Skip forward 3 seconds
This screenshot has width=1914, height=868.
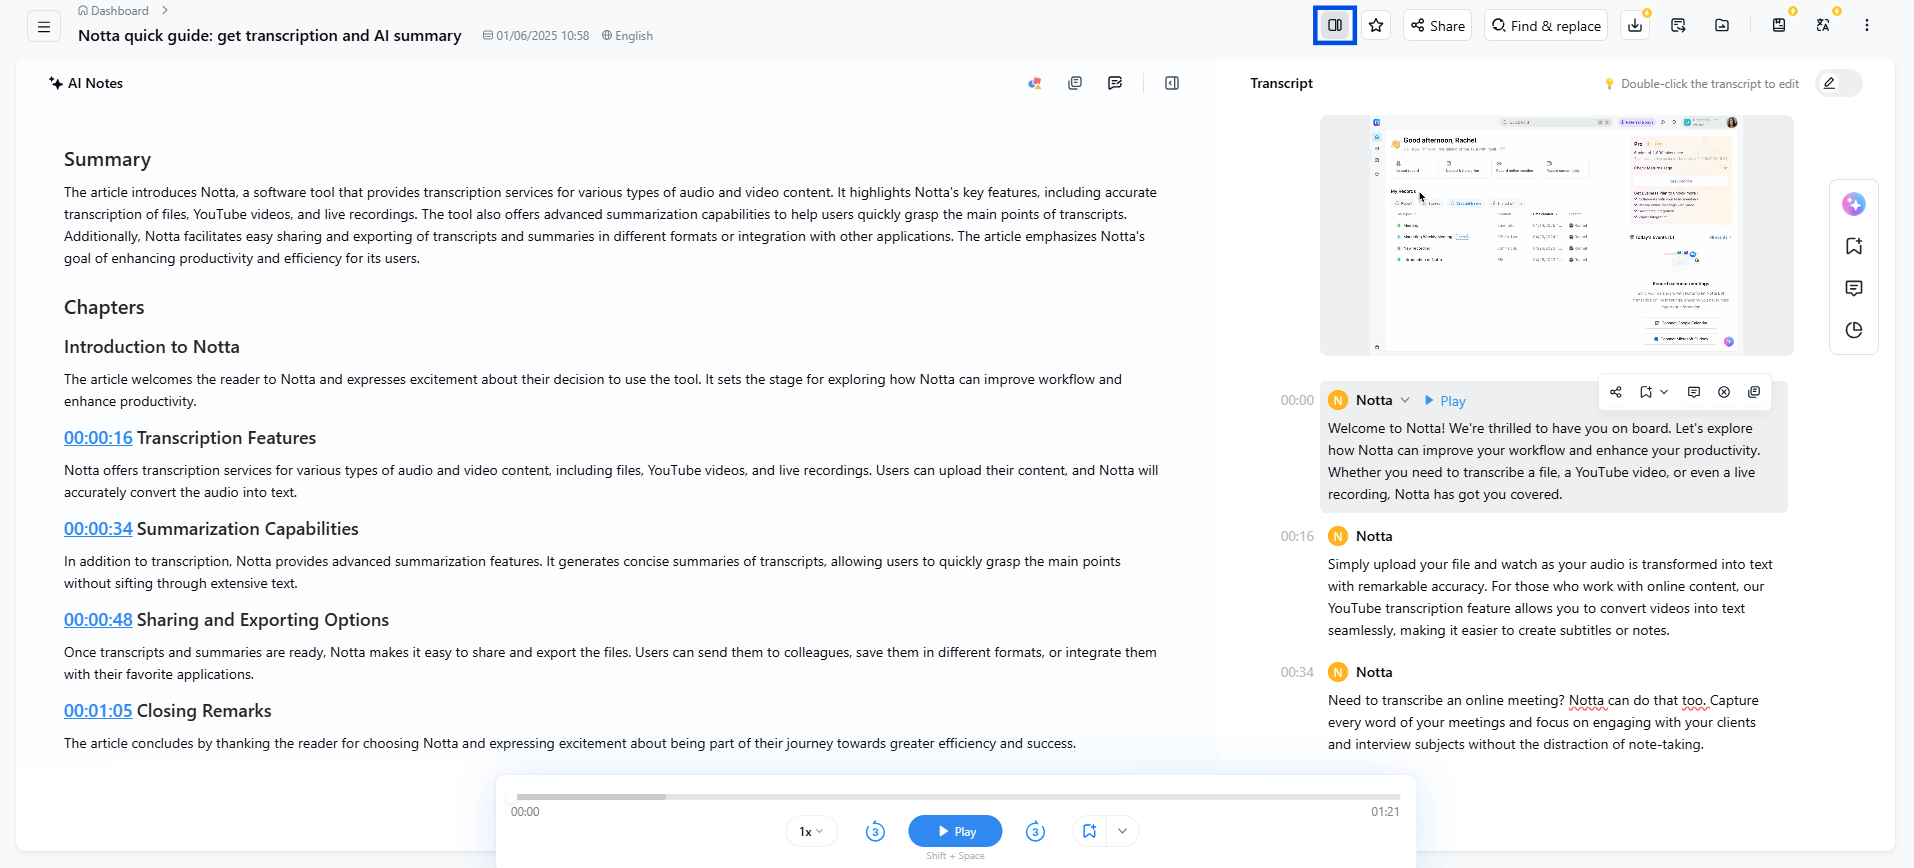pos(1035,831)
